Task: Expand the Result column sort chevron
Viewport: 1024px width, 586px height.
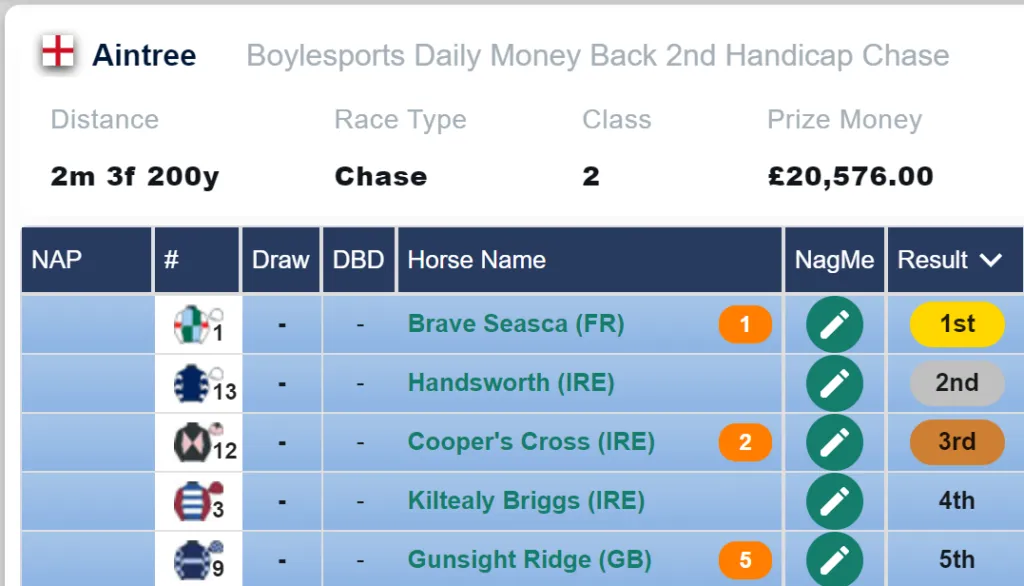Action: click(x=991, y=260)
